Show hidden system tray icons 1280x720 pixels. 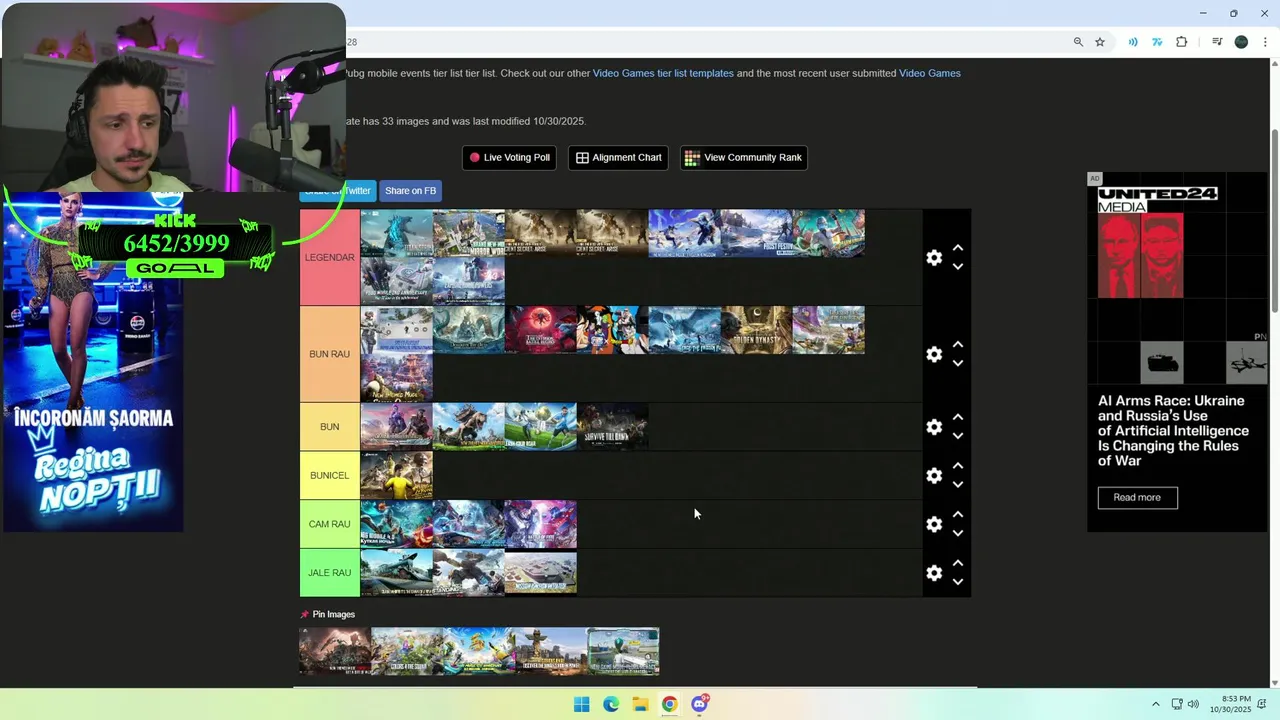tap(1155, 704)
